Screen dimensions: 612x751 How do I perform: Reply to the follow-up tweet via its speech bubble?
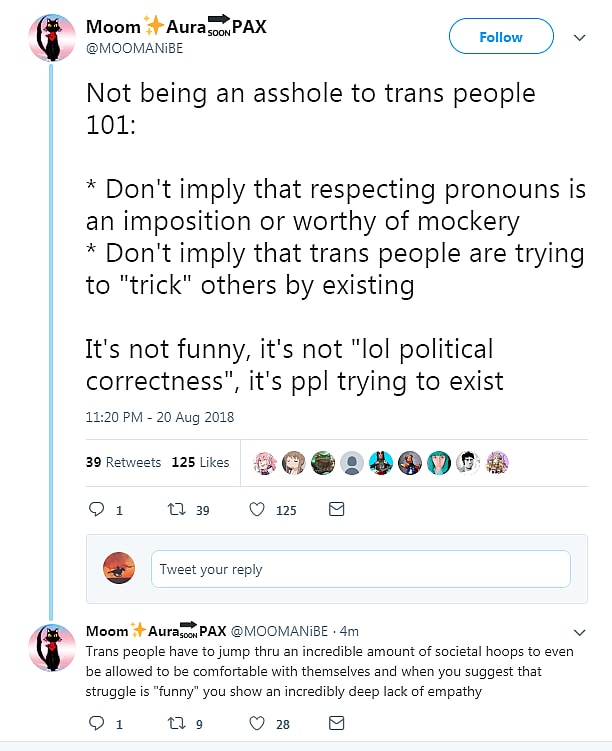[x=97, y=723]
